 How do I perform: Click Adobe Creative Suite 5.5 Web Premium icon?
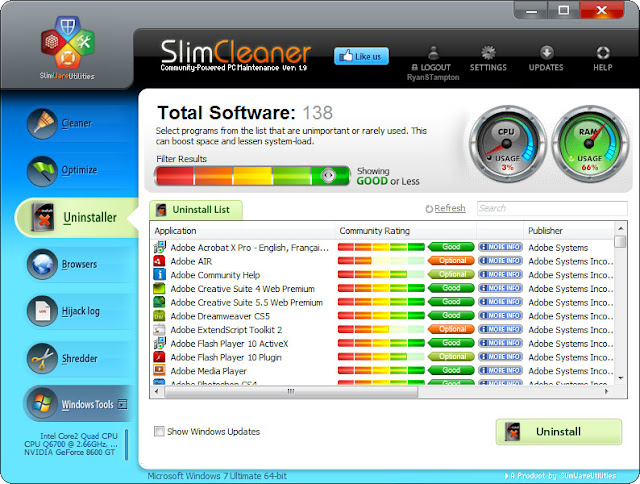pyautogui.click(x=159, y=302)
